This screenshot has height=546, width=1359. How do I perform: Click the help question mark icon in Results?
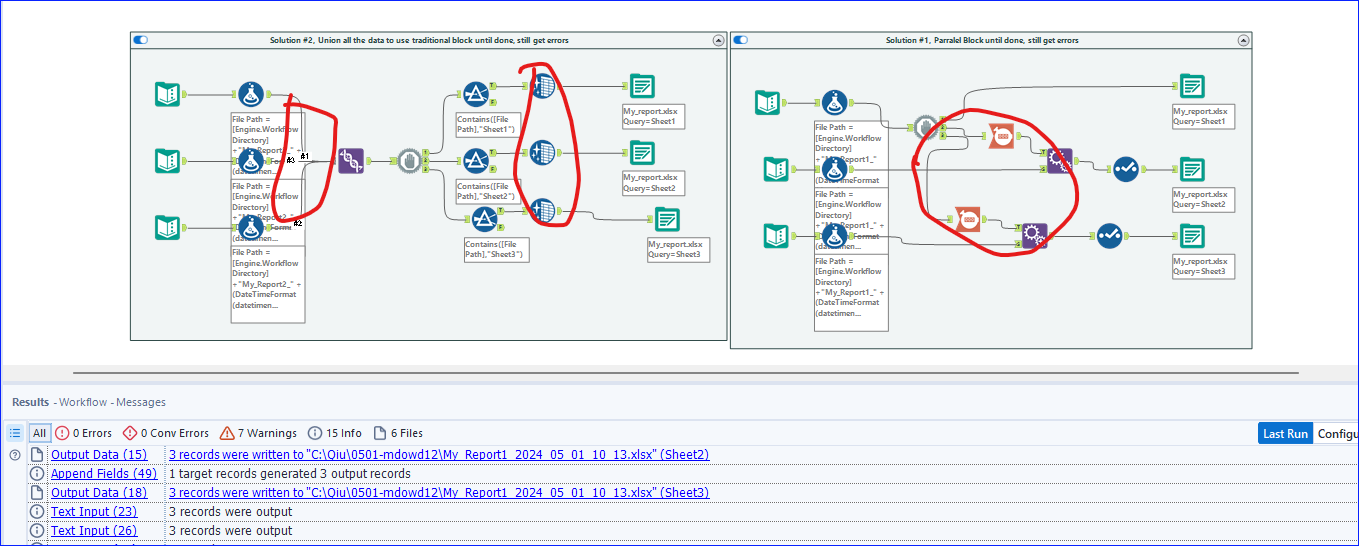pos(14,455)
